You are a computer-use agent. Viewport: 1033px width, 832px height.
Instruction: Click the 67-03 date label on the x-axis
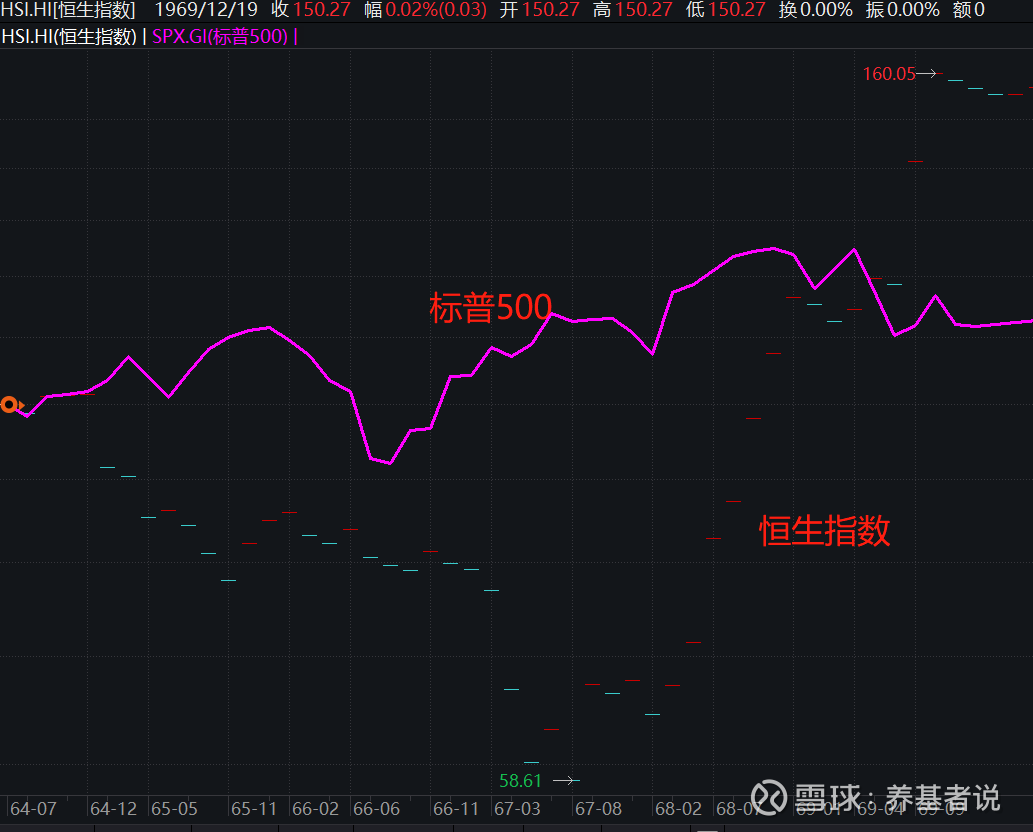[x=520, y=808]
